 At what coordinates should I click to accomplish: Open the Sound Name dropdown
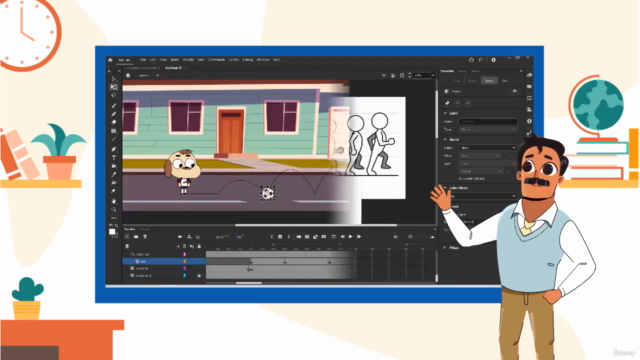[488, 148]
